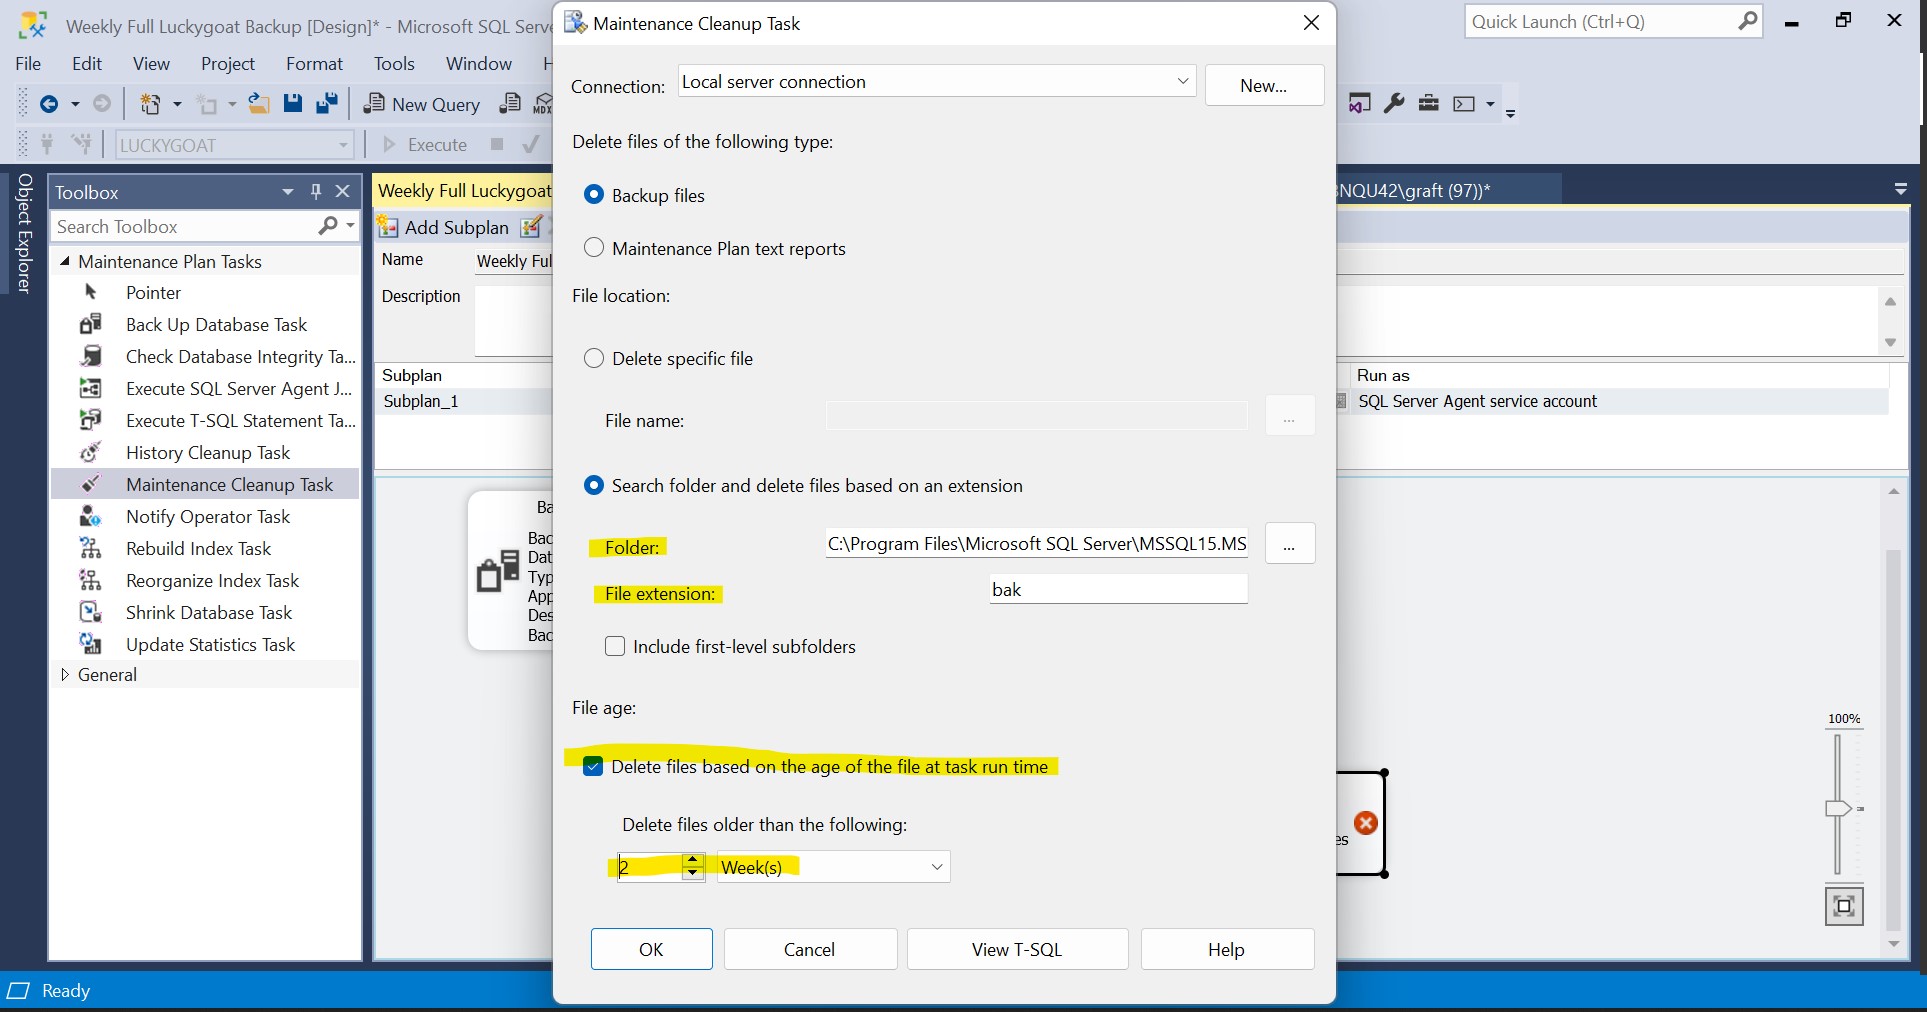Image resolution: width=1927 pixels, height=1012 pixels.
Task: Click the View T-SQL button
Action: [1016, 949]
